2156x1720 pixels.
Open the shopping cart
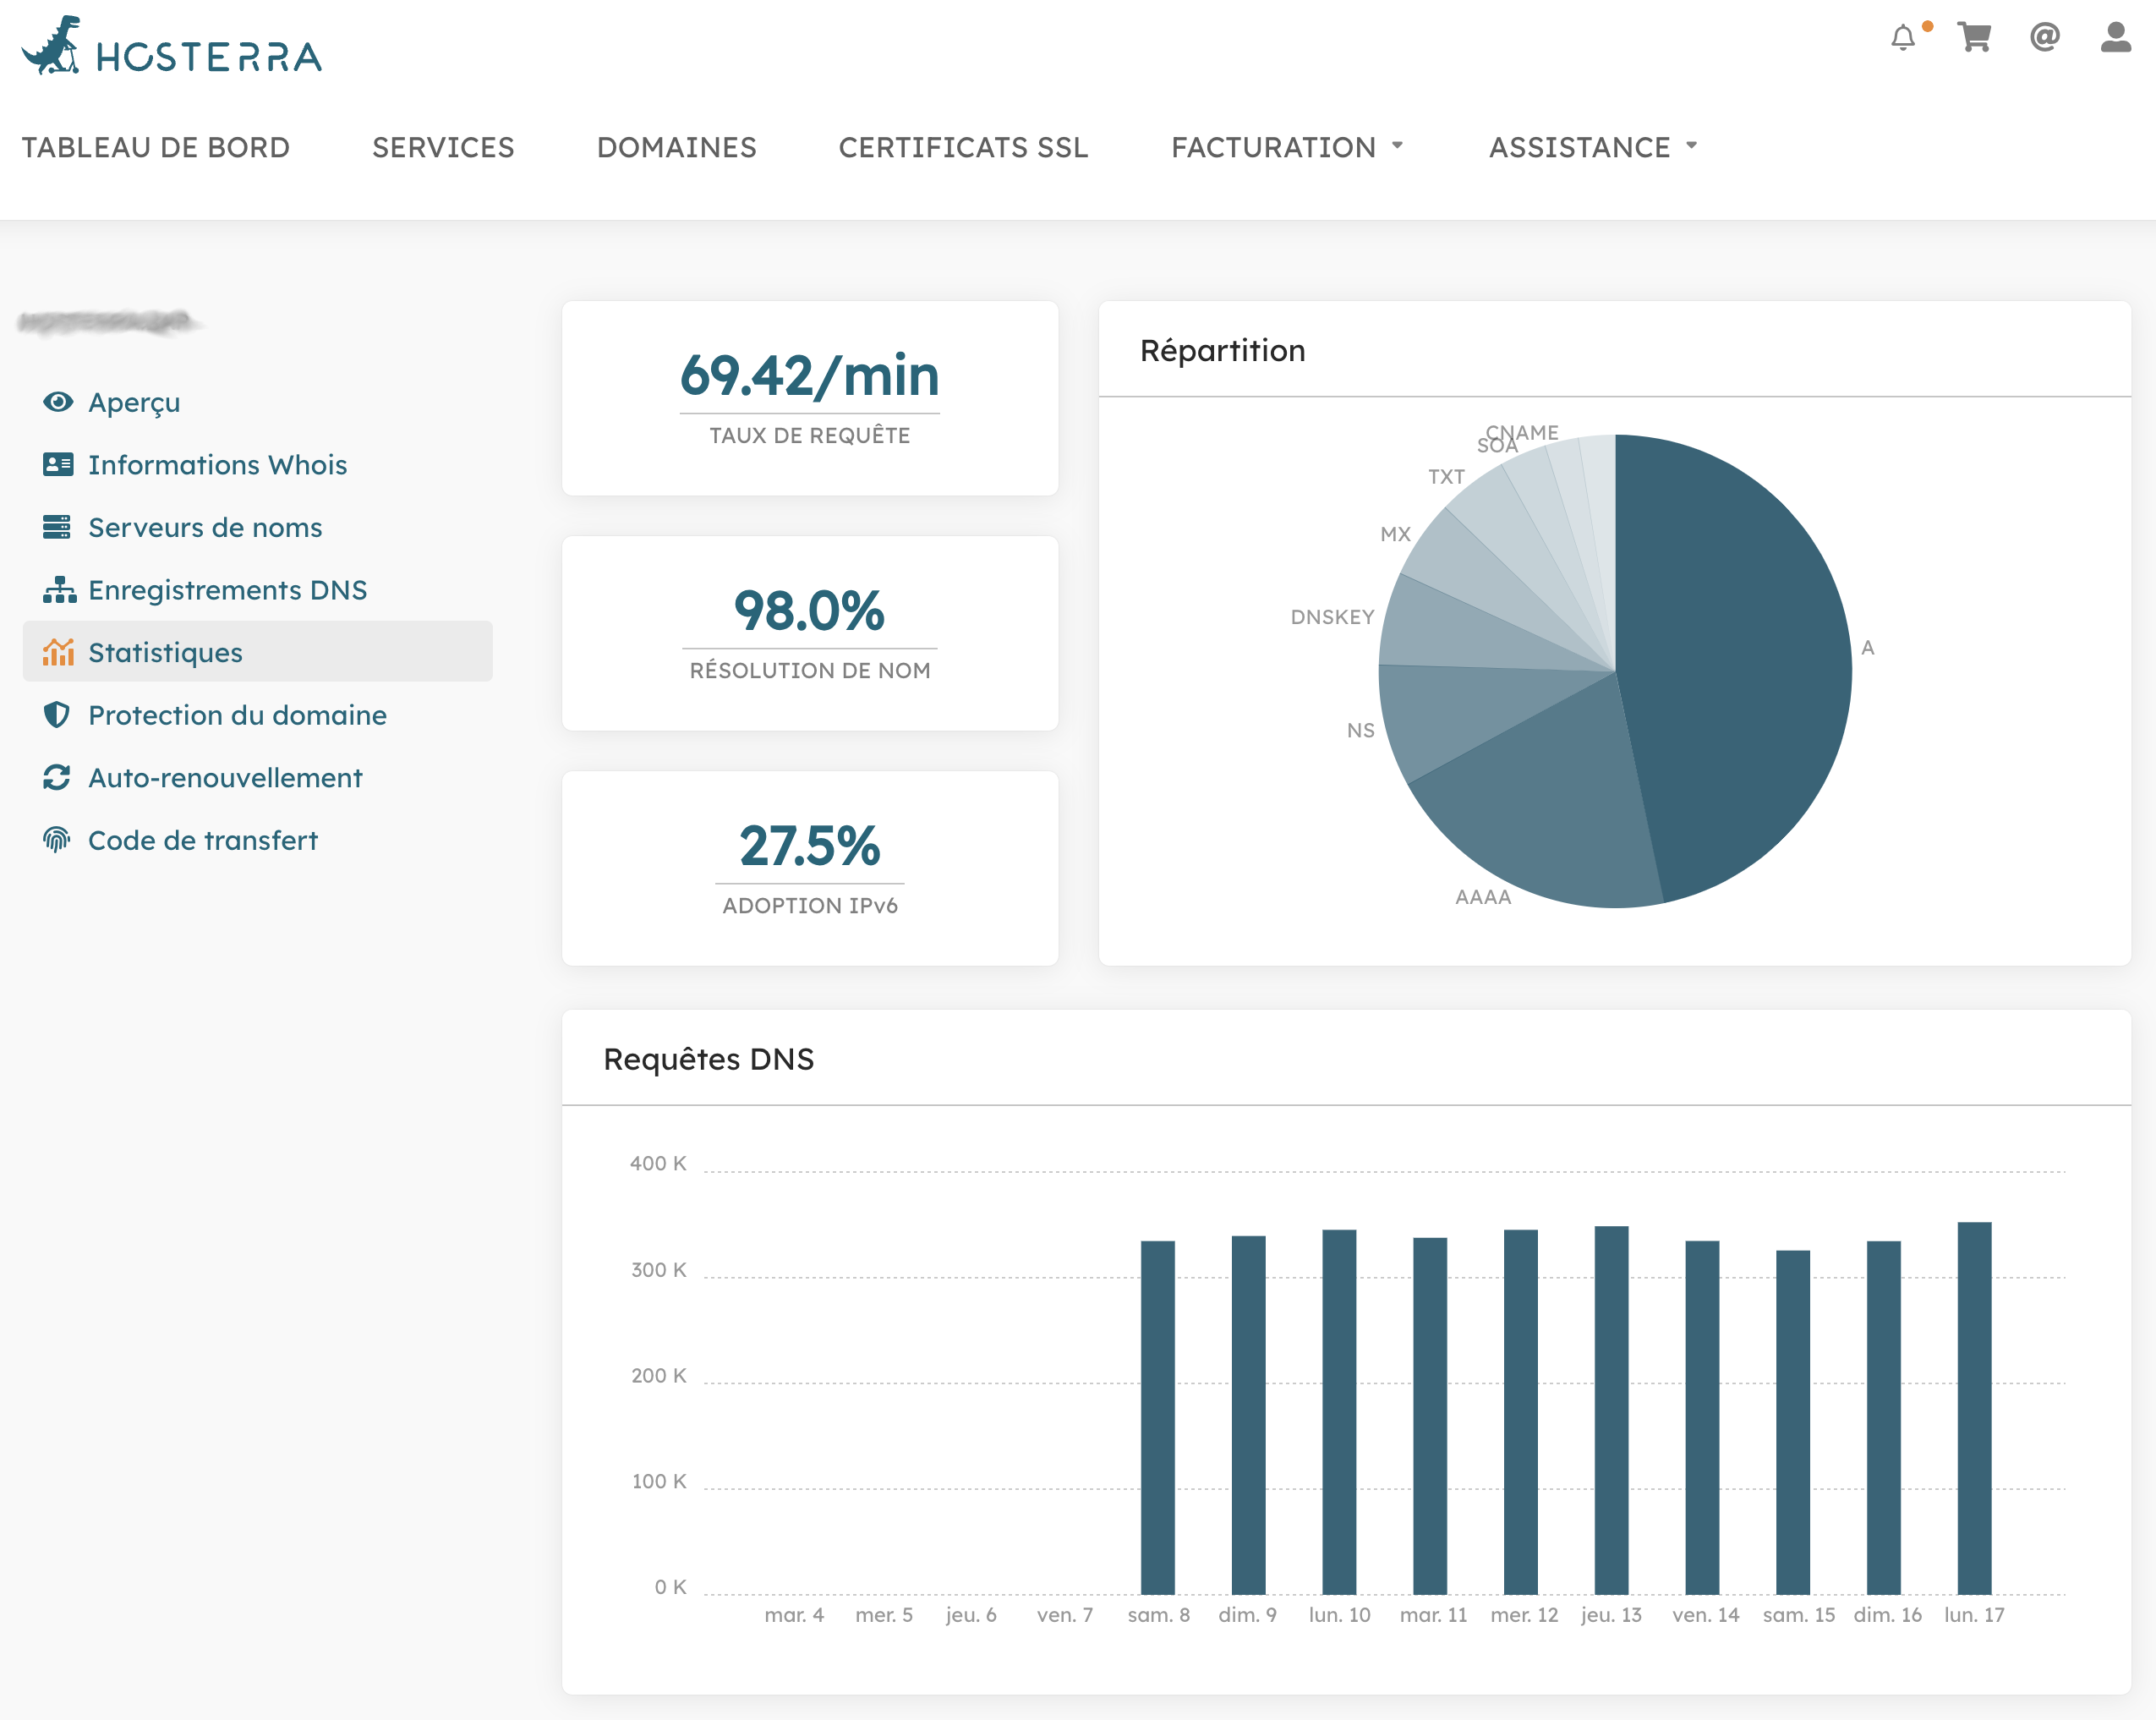[x=1974, y=38]
